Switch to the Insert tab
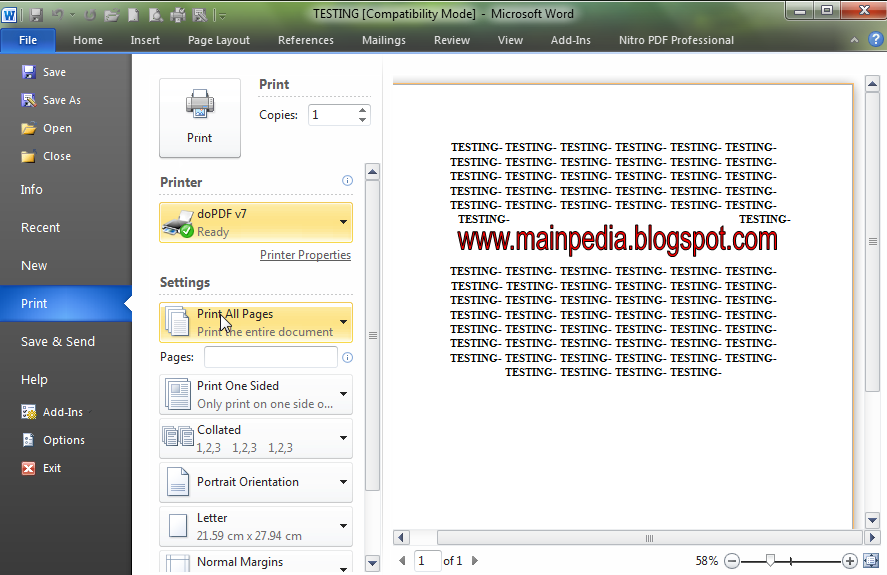The height and width of the screenshot is (575, 887). tap(145, 40)
